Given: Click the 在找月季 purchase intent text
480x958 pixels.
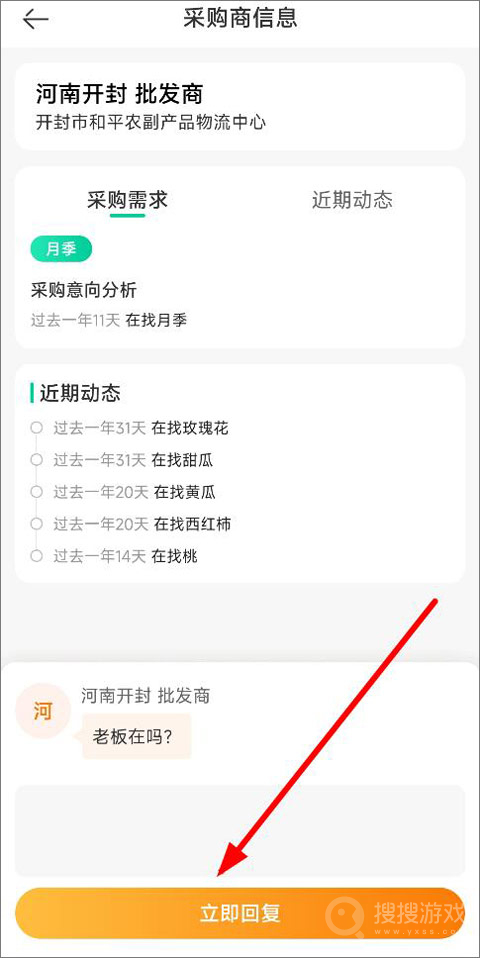Looking at the screenshot, I should 156,320.
